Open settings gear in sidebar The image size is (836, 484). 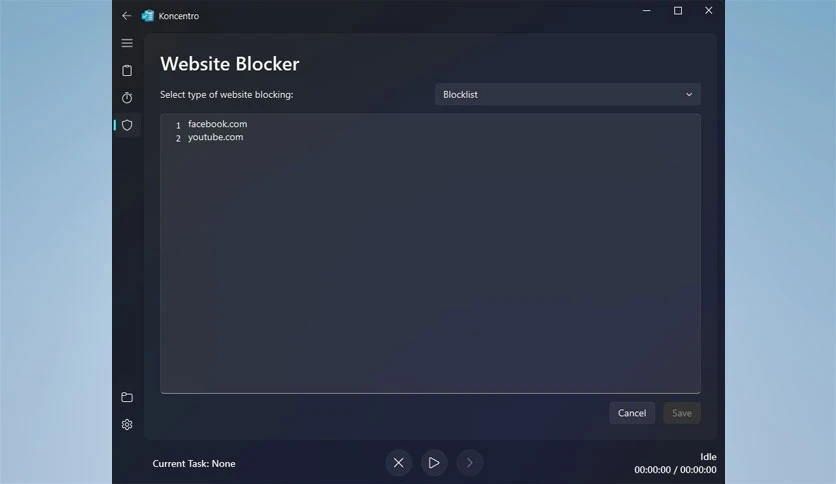[x=127, y=424]
